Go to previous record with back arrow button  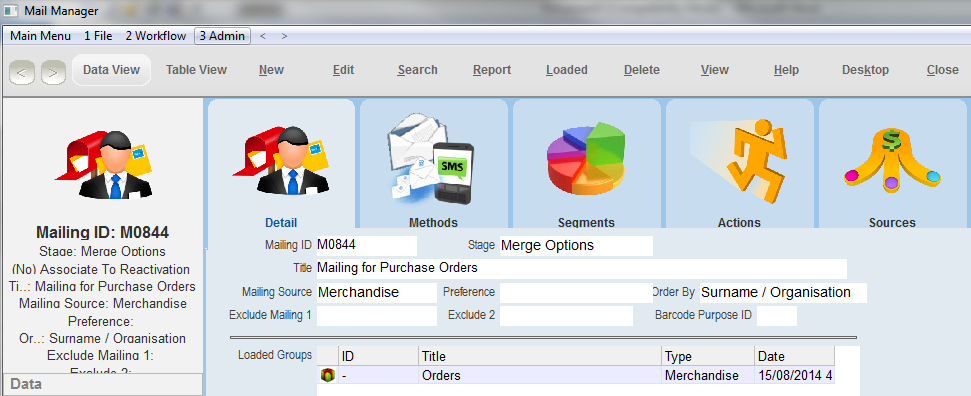22,73
